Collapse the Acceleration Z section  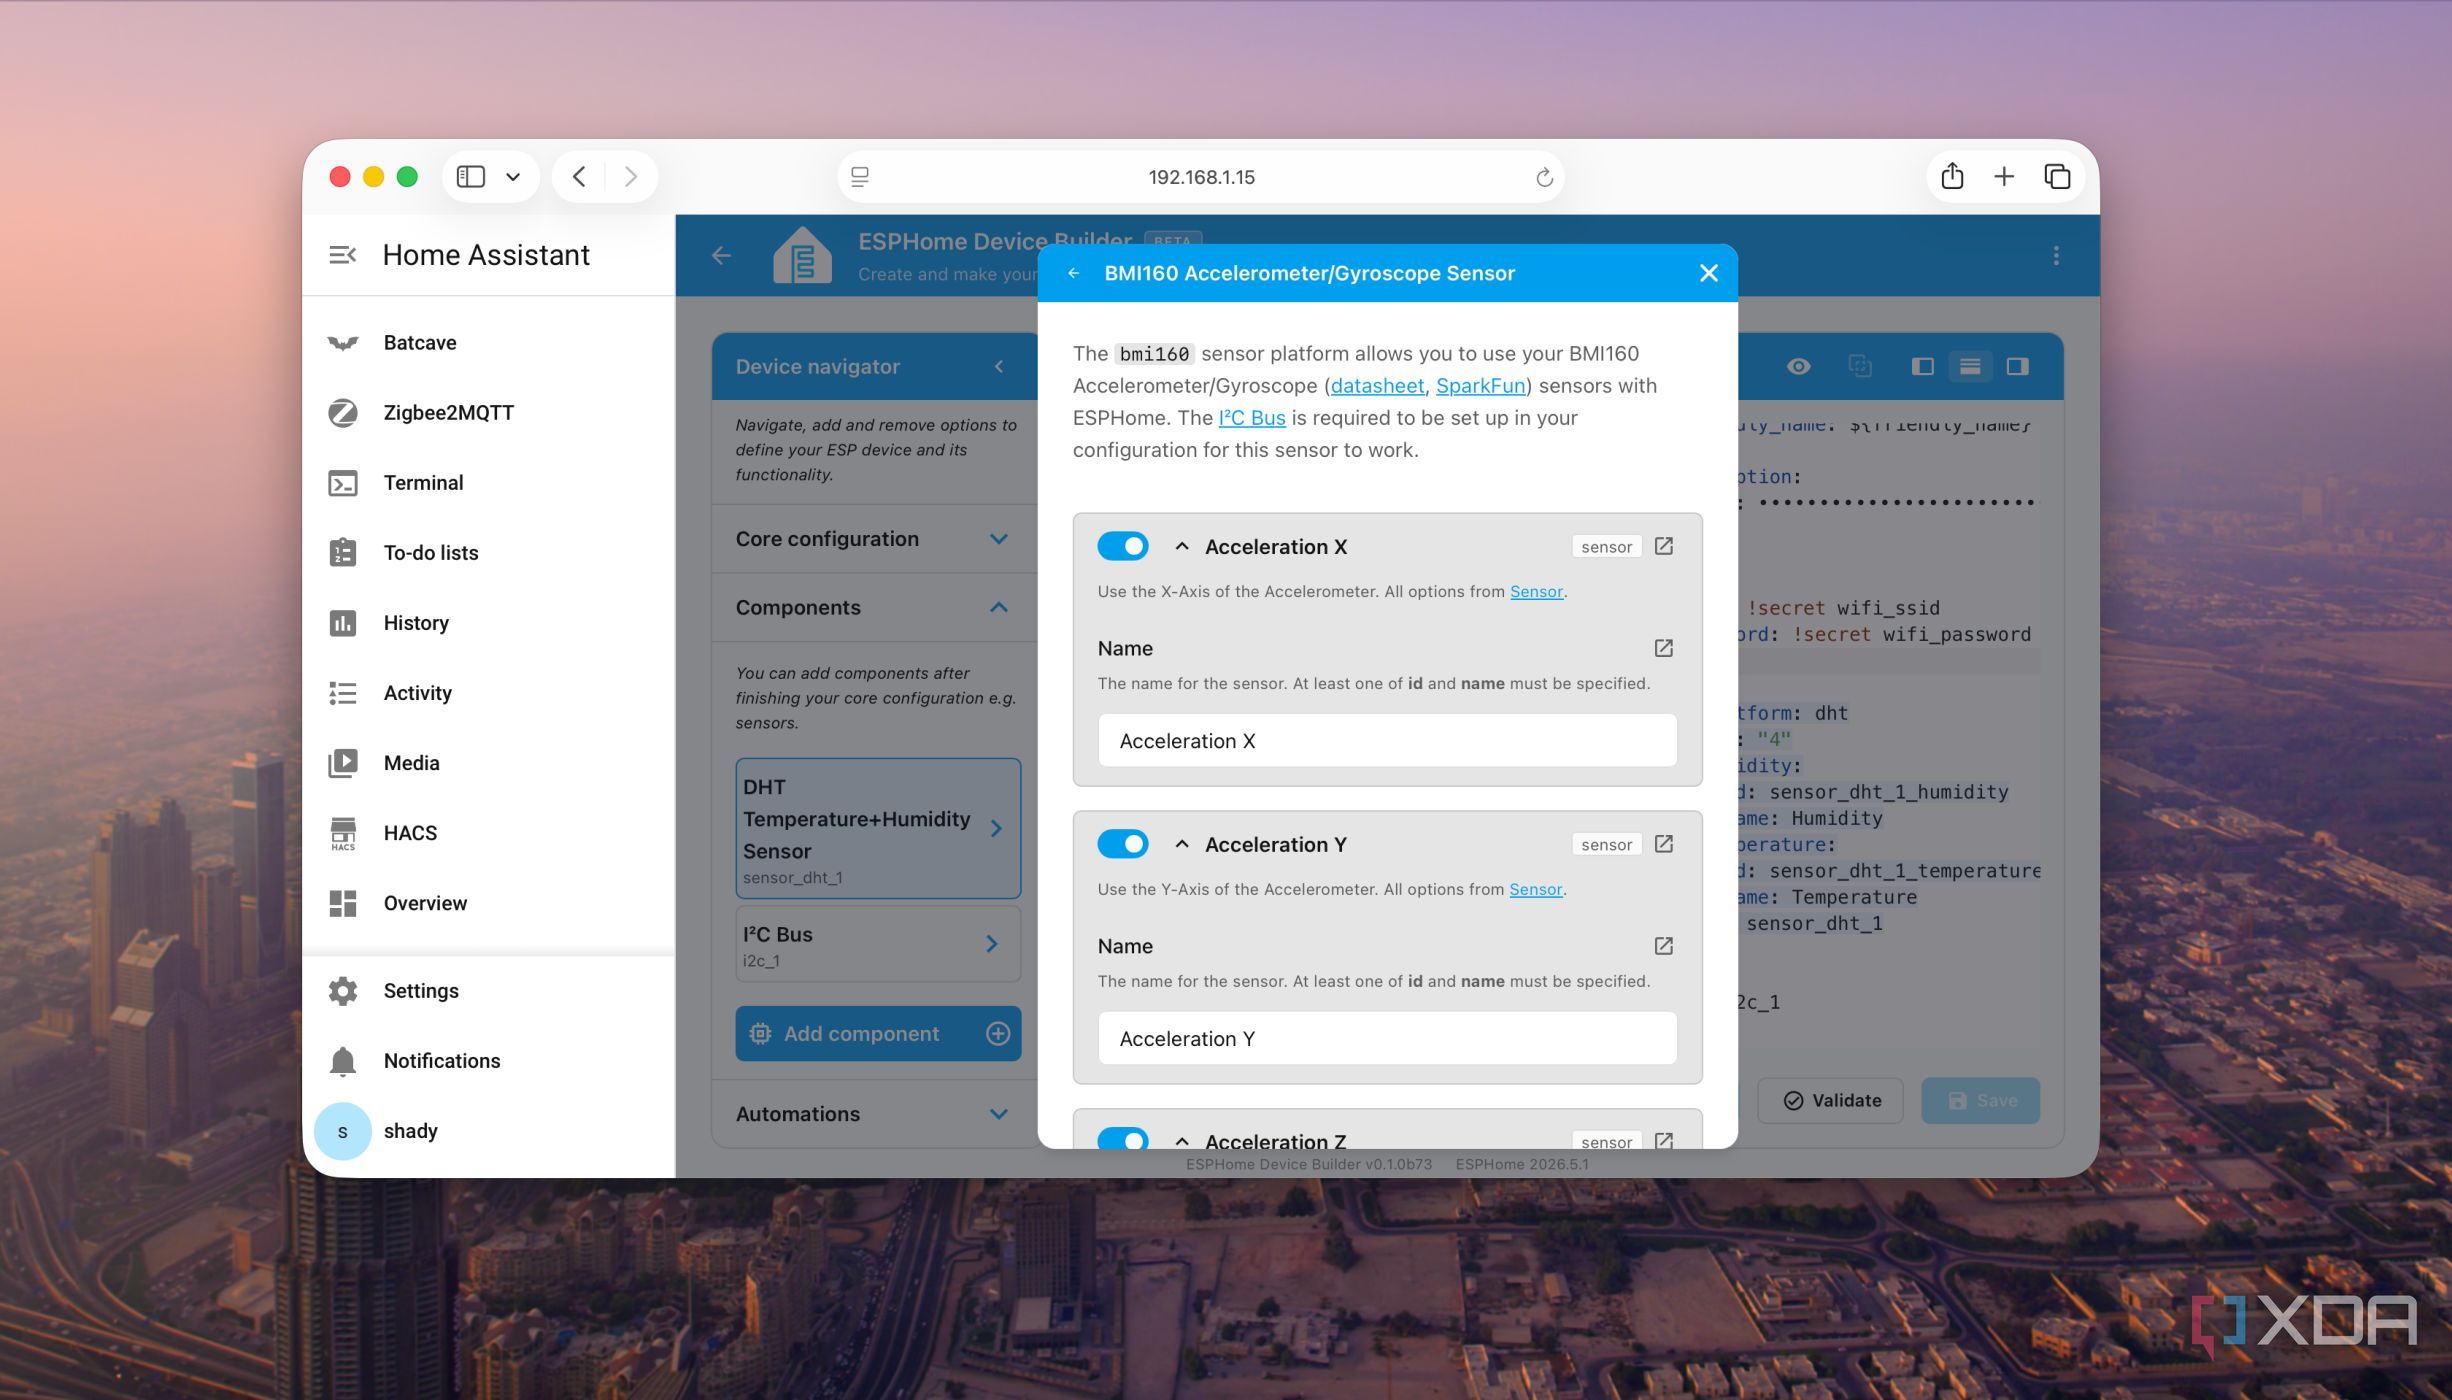coord(1181,1140)
